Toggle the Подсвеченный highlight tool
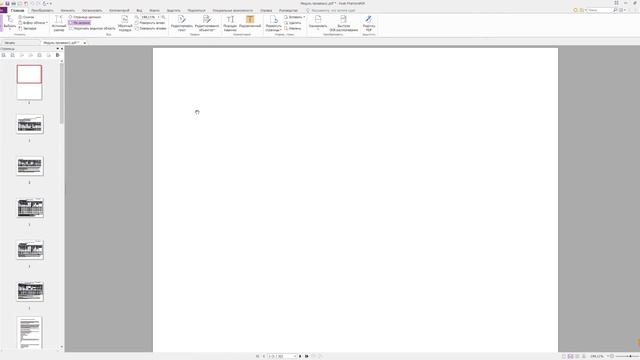Viewport: 640px width, 360px height. 250,22
